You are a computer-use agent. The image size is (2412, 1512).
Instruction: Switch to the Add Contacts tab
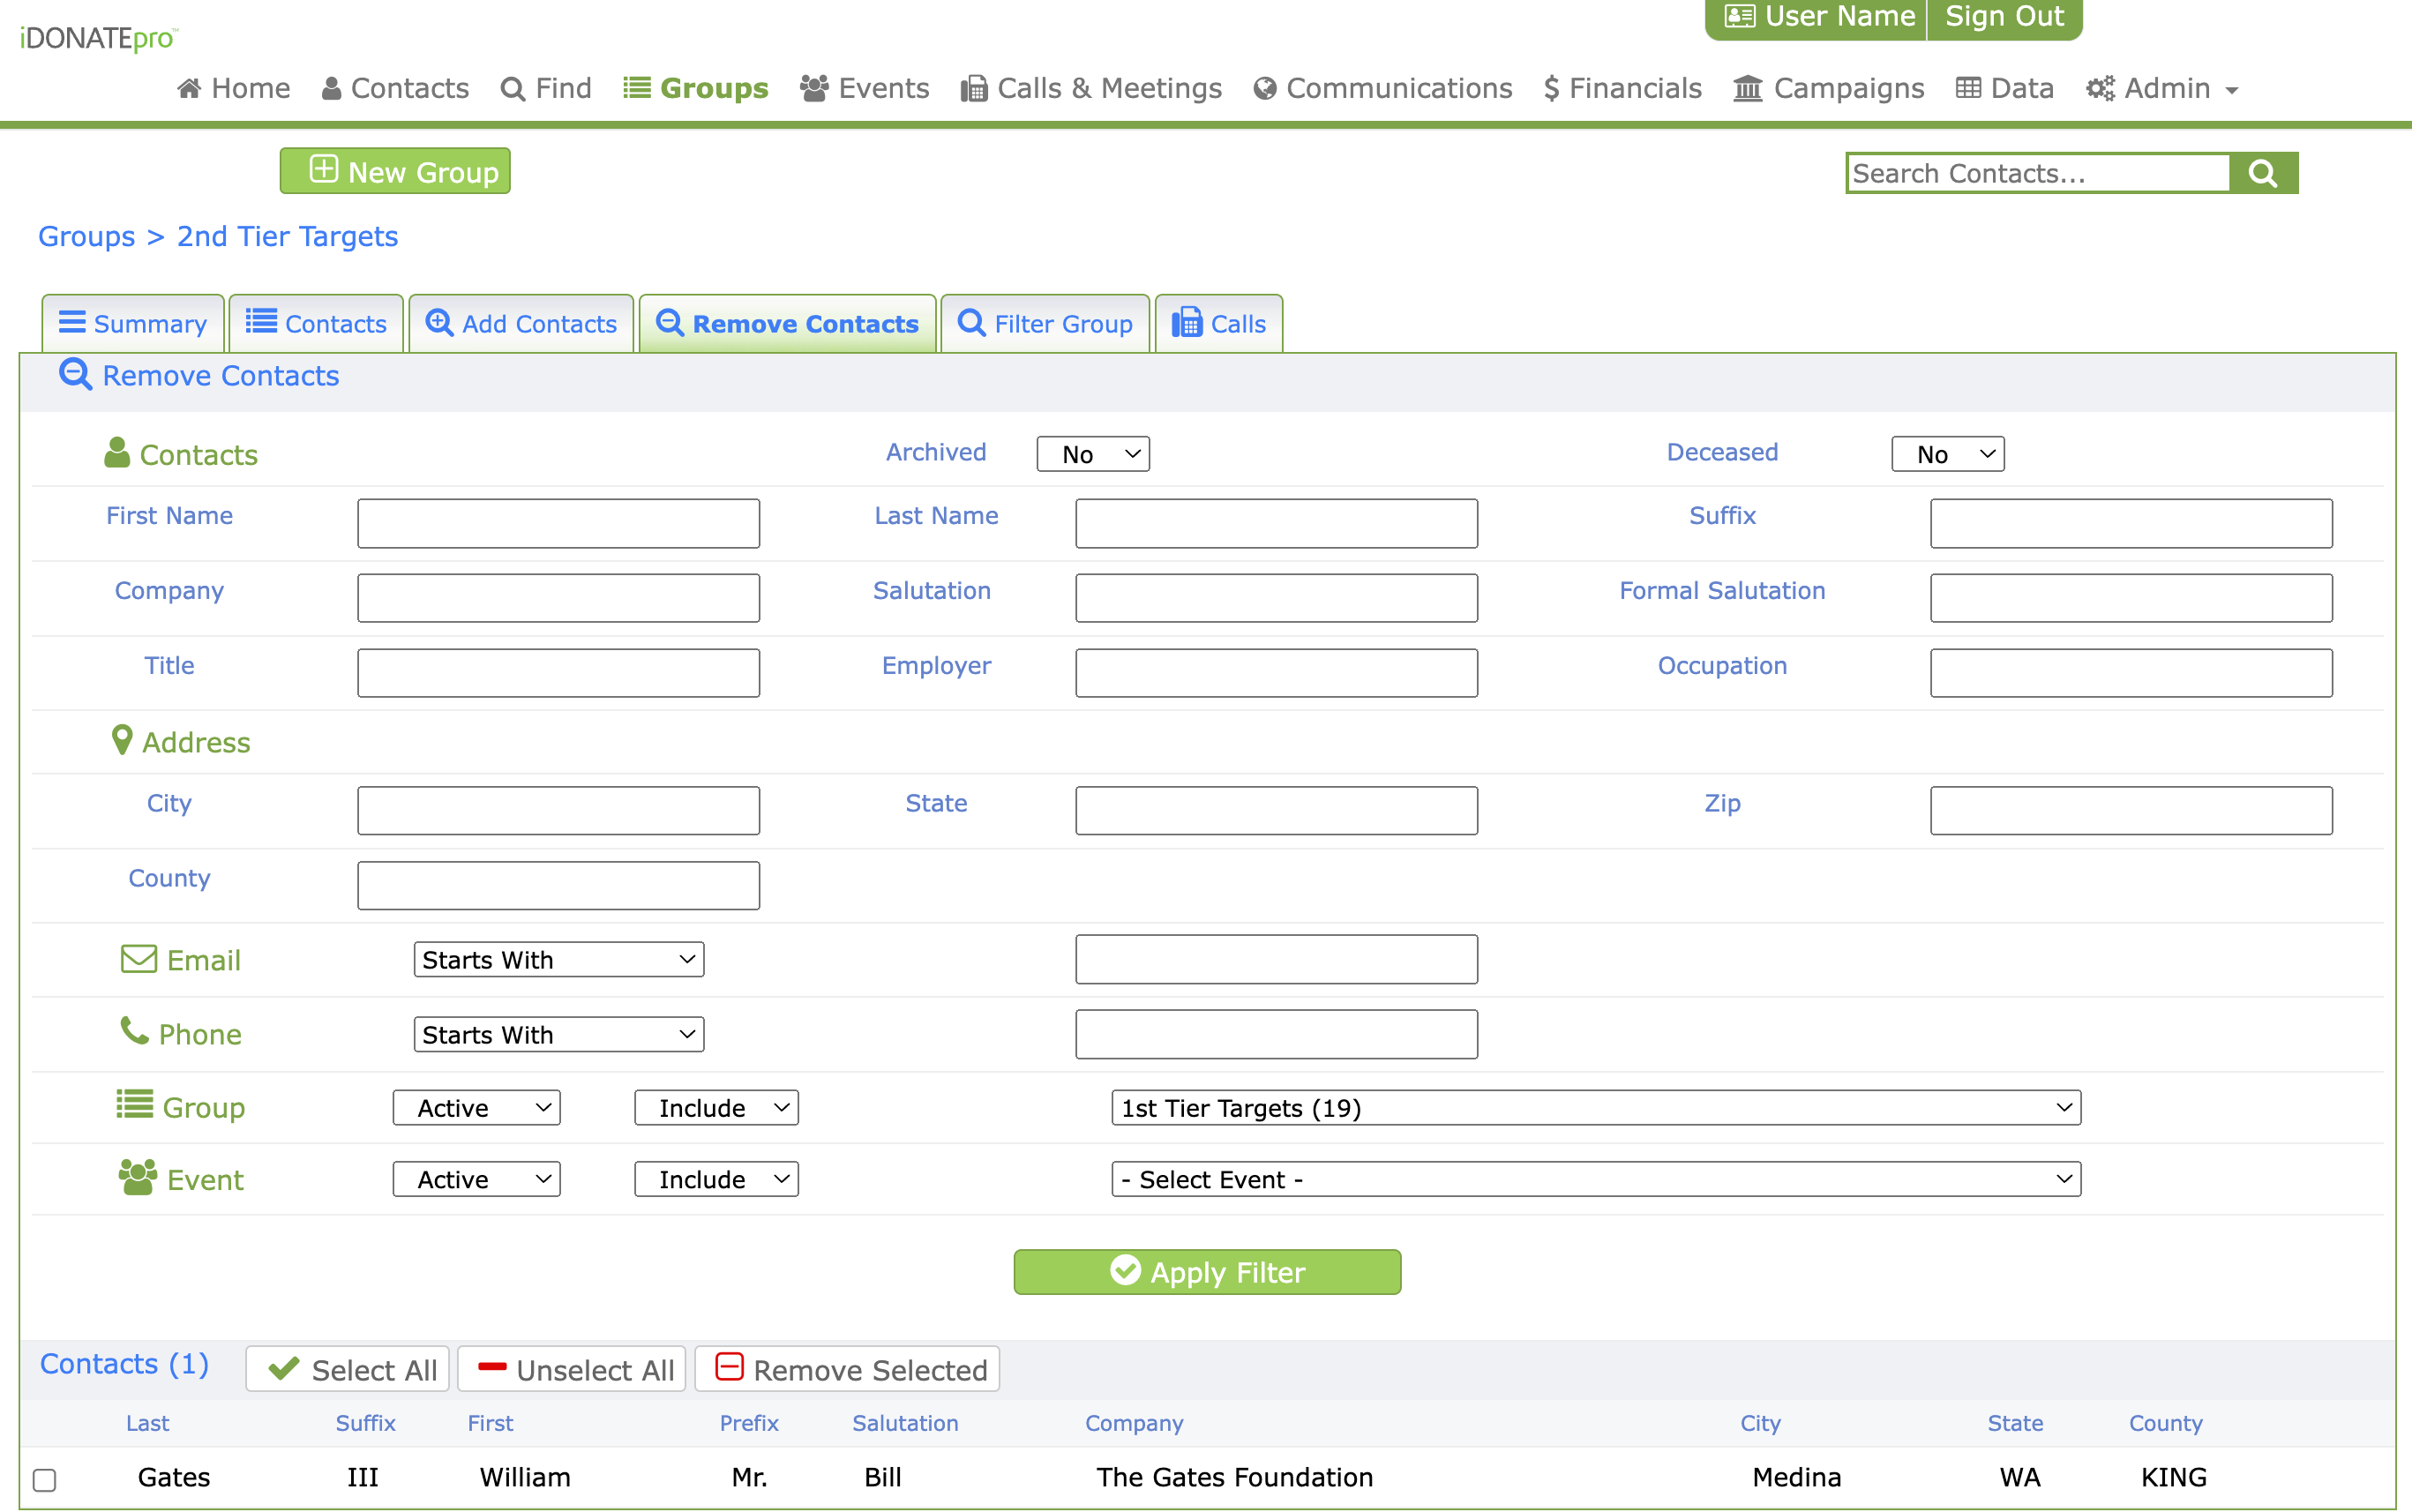pos(521,323)
